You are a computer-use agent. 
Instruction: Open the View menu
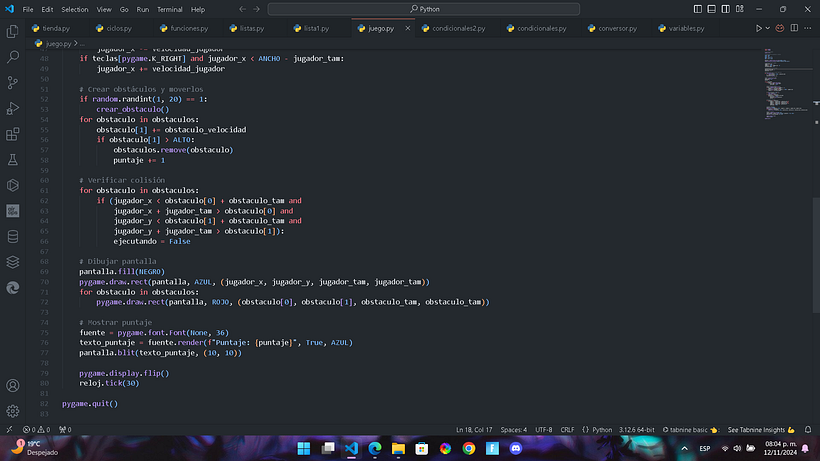tap(104, 9)
